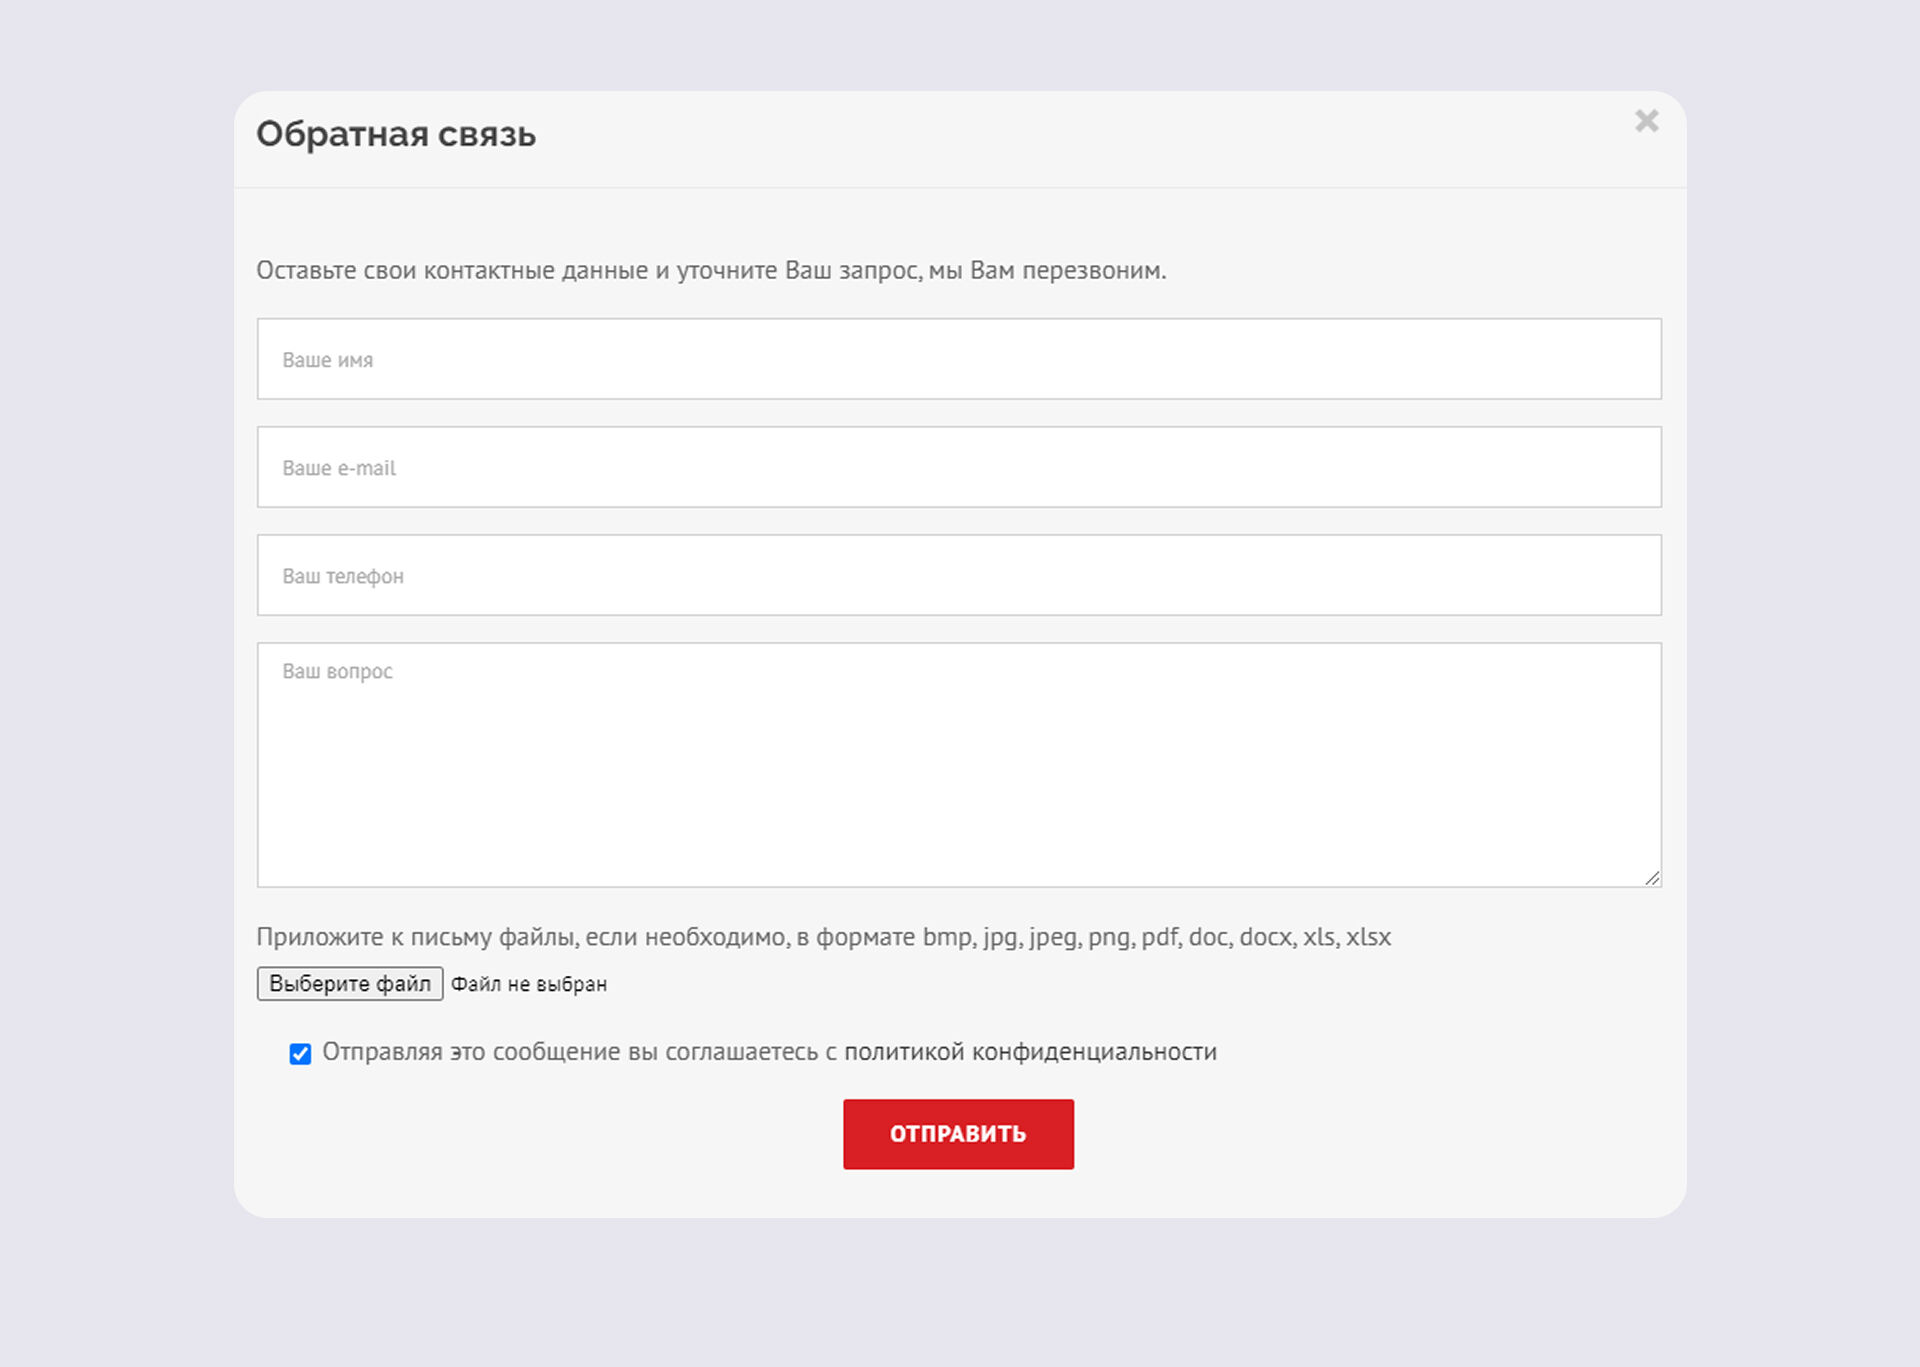Open the политикой конфиденциальности link
This screenshot has width=1920, height=1367.
(x=1030, y=1052)
